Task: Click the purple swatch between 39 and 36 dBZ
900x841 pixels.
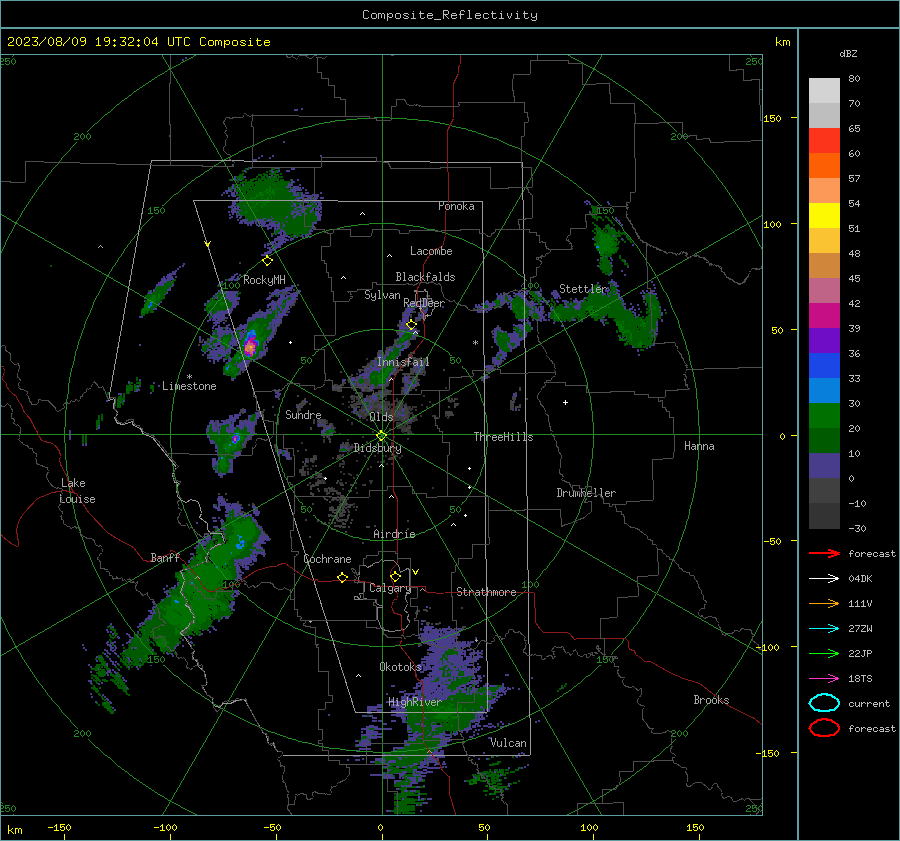Action: click(824, 340)
